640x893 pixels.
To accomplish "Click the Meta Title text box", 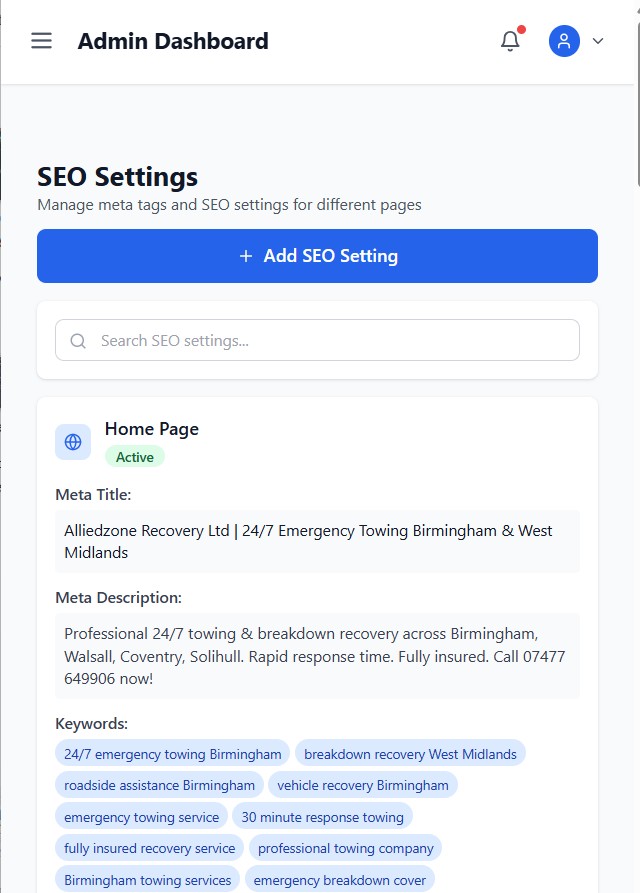I will [x=317, y=541].
